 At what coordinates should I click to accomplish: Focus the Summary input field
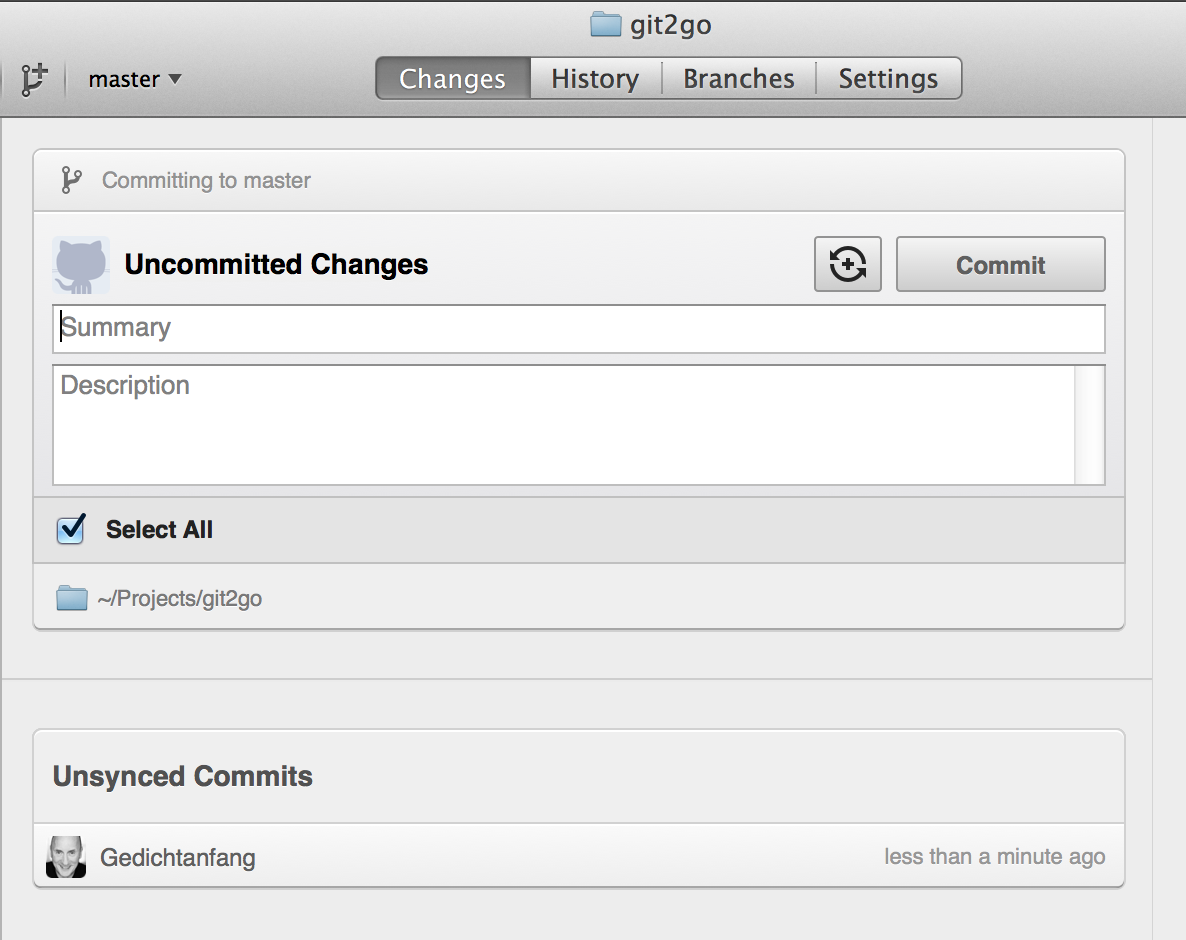coord(579,328)
